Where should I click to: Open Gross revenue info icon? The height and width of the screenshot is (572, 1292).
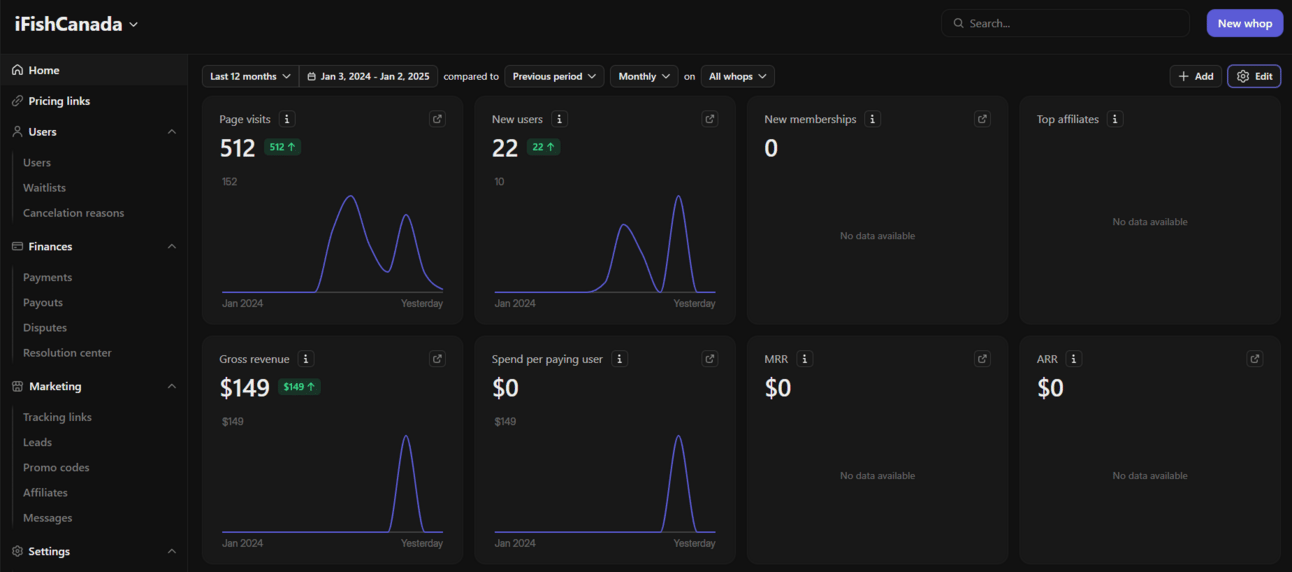pyautogui.click(x=306, y=359)
